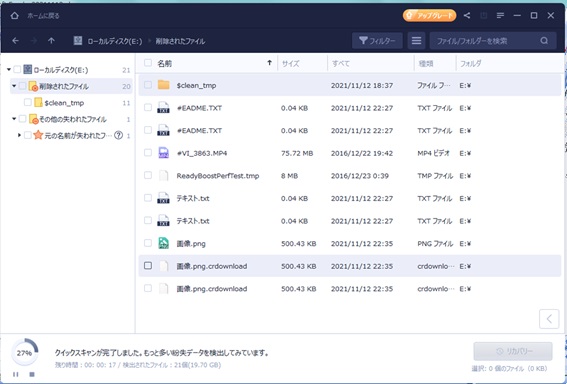Click the ローカルディスク(E:) breadcrumb
This screenshot has height=384, width=567.
click(115, 41)
